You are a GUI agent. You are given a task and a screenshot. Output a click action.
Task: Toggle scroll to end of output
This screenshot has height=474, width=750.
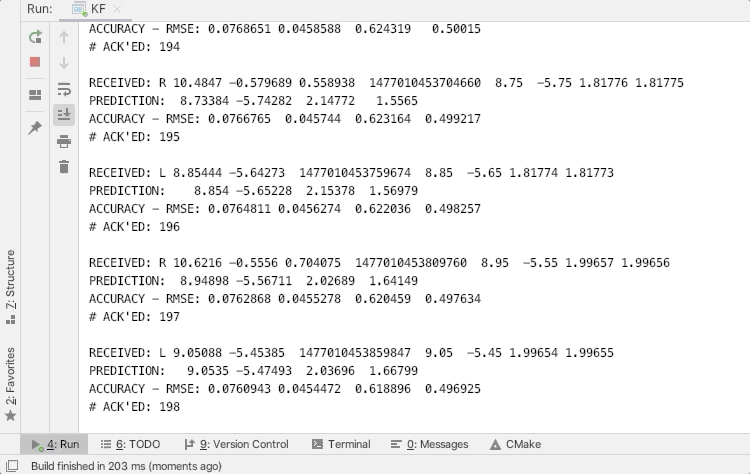64,115
